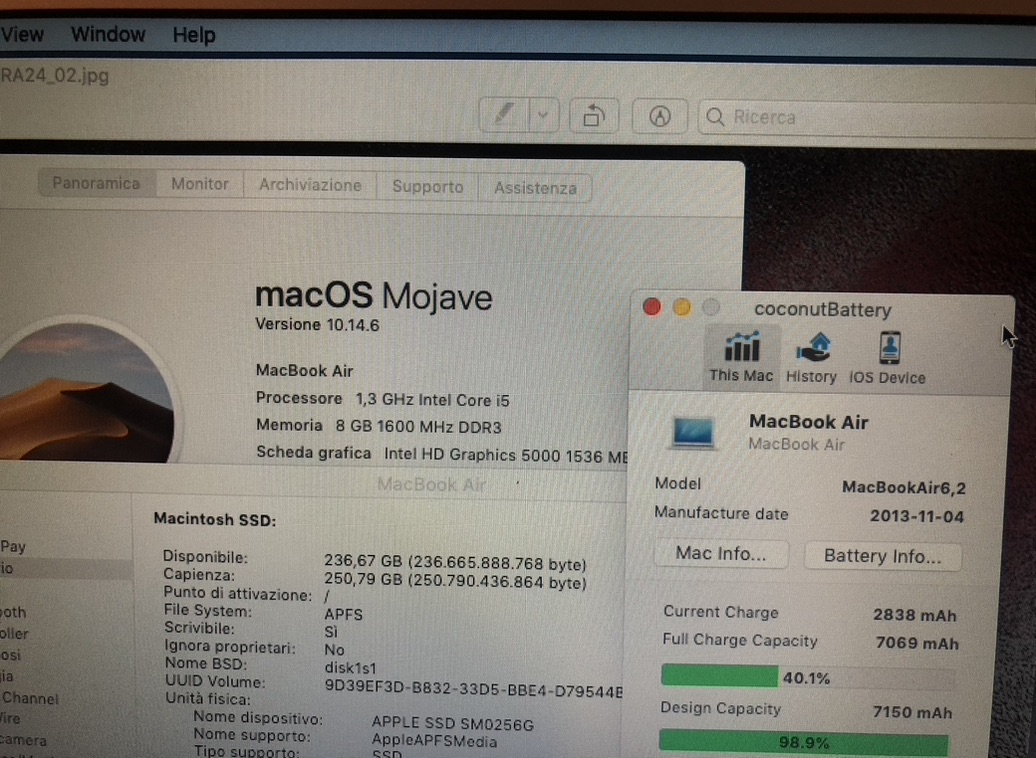Click the RA24_02.jpg window title
The height and width of the screenshot is (758, 1036).
click(x=54, y=75)
